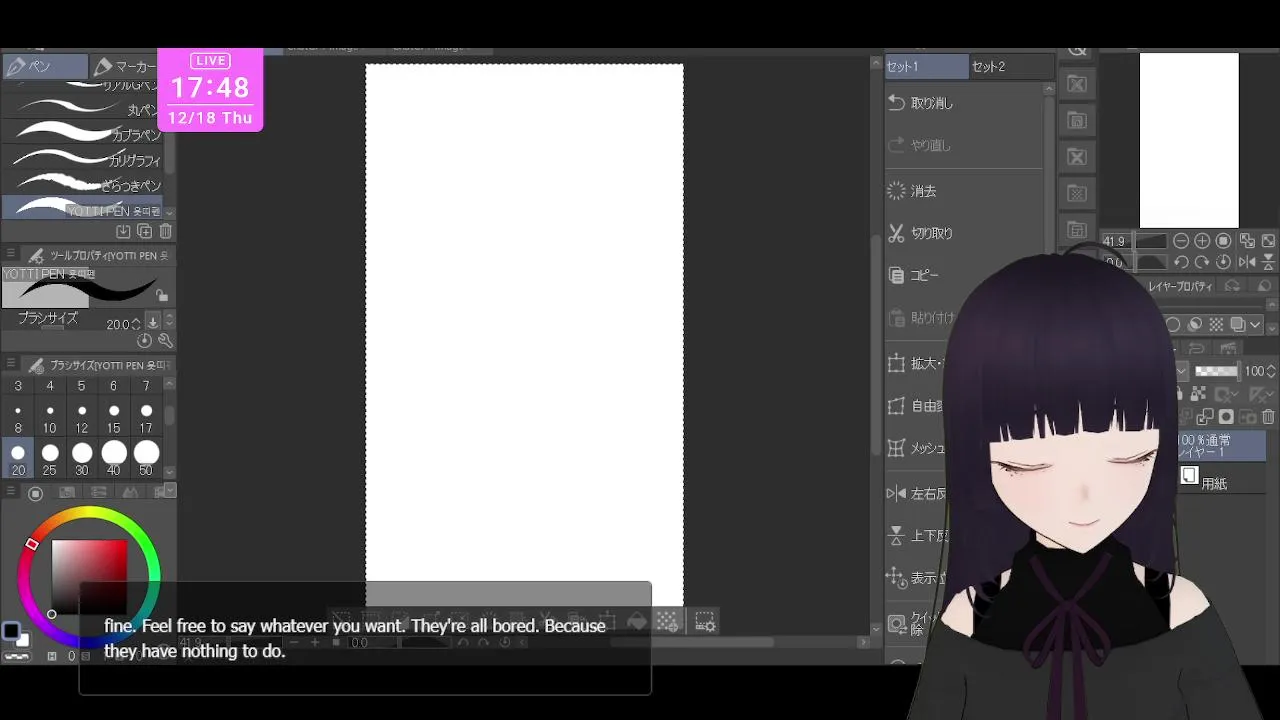This screenshot has height=720, width=1280.
Task: Zoom in with navigator plus icon
Action: (1202, 241)
